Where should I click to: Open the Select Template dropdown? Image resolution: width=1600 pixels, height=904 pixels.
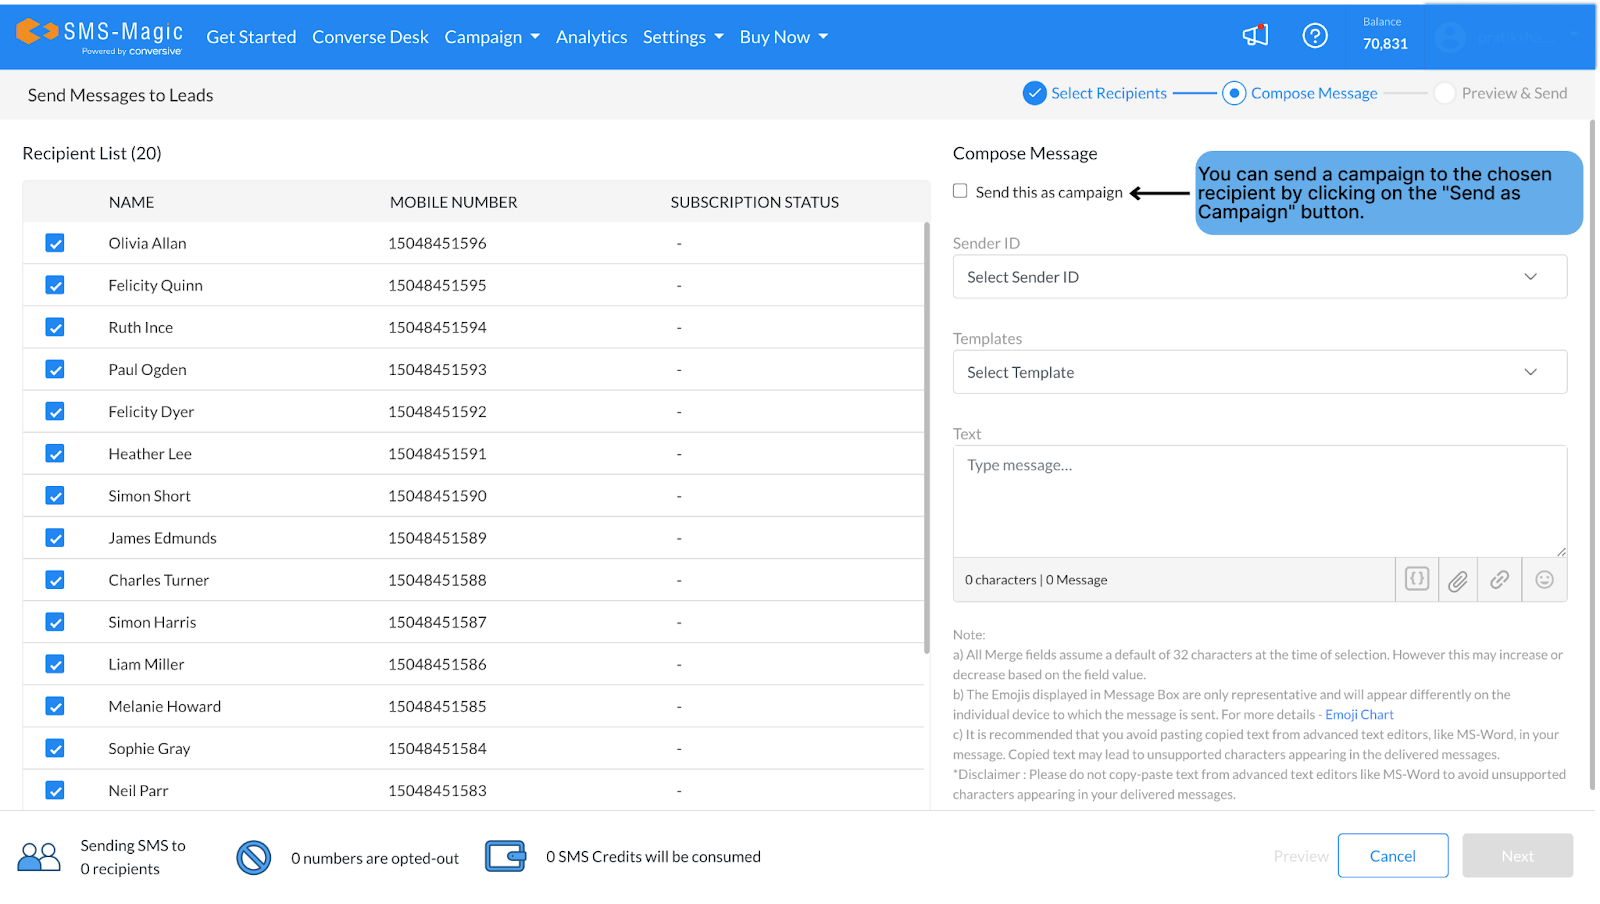(x=1259, y=372)
